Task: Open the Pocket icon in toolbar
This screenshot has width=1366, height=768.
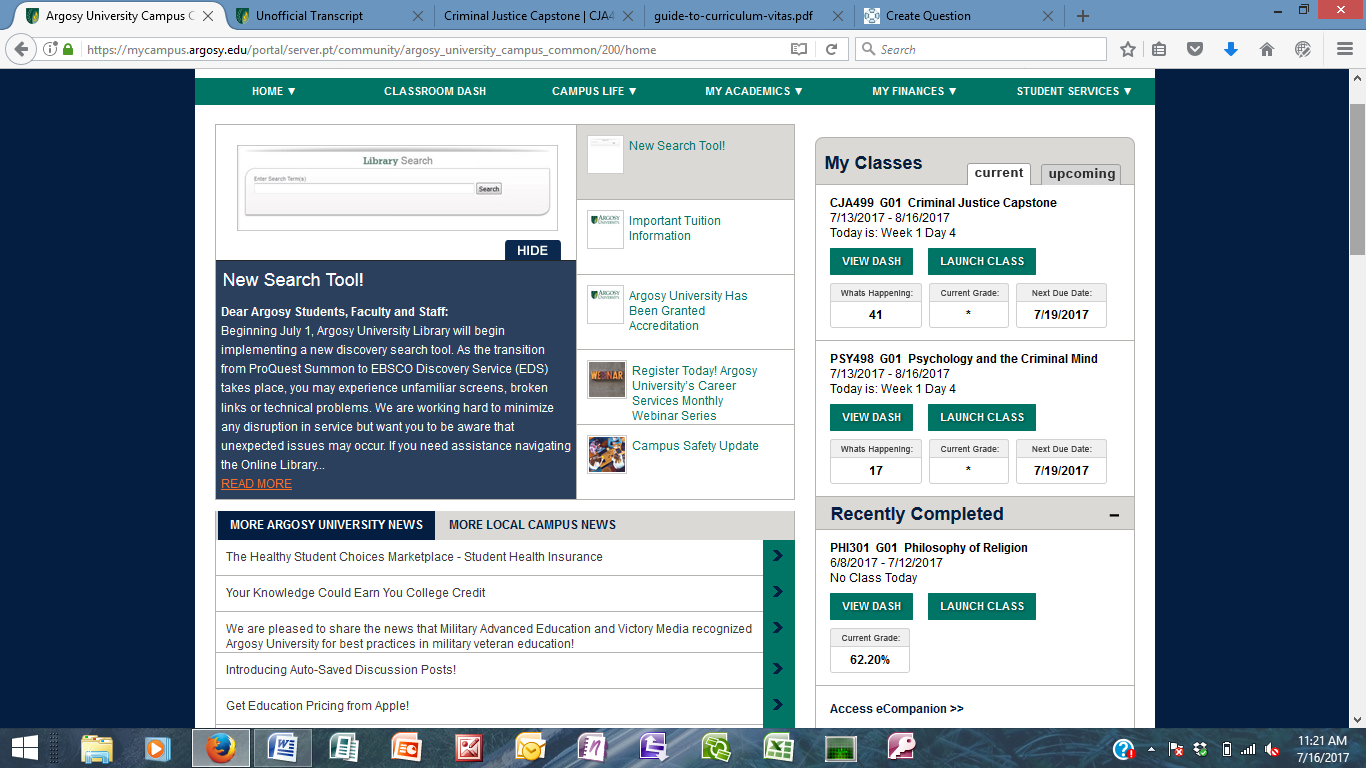Action: click(x=1195, y=49)
